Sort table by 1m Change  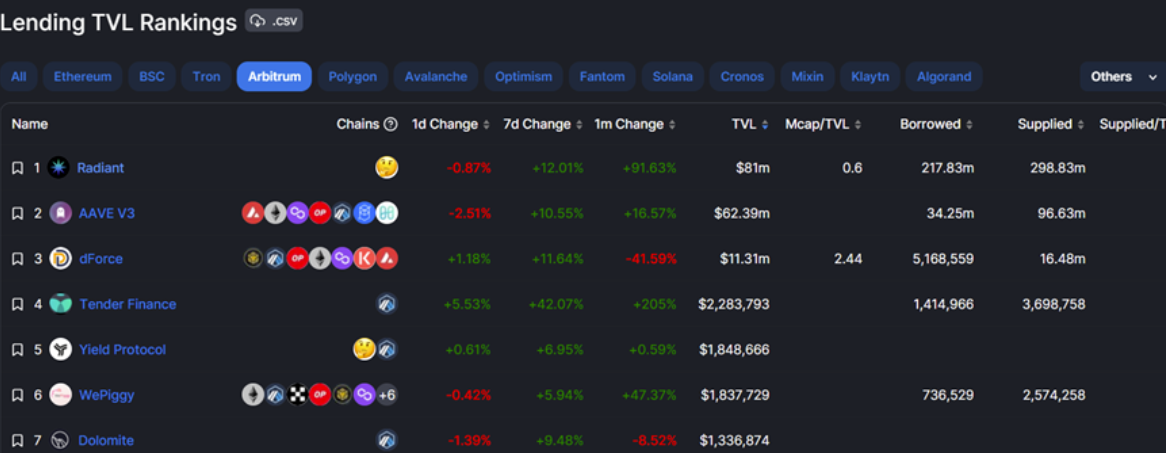[x=635, y=124]
